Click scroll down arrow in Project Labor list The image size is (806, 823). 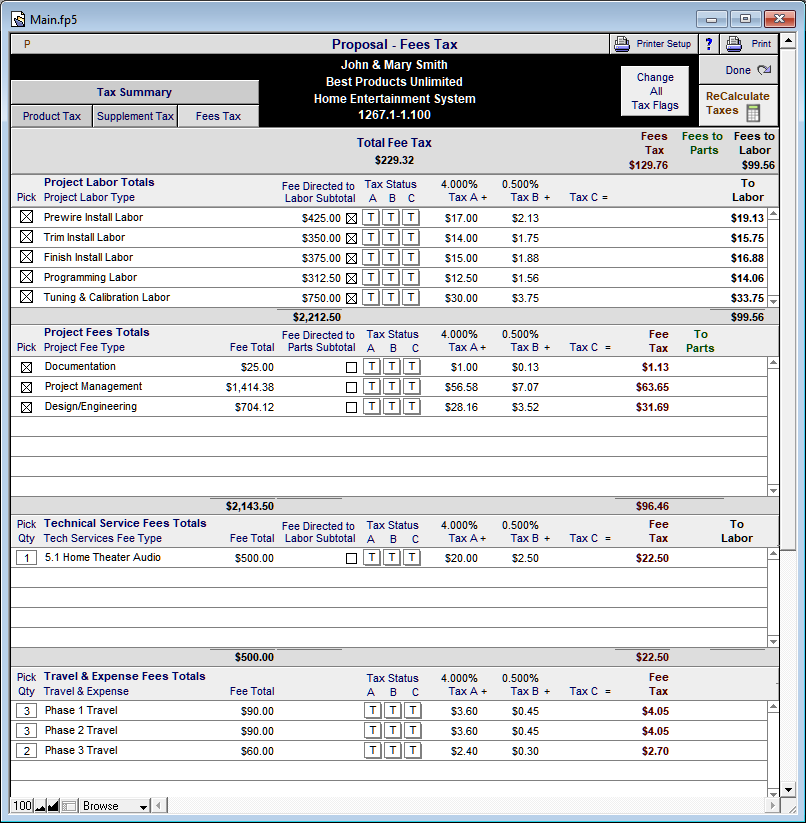[x=773, y=301]
